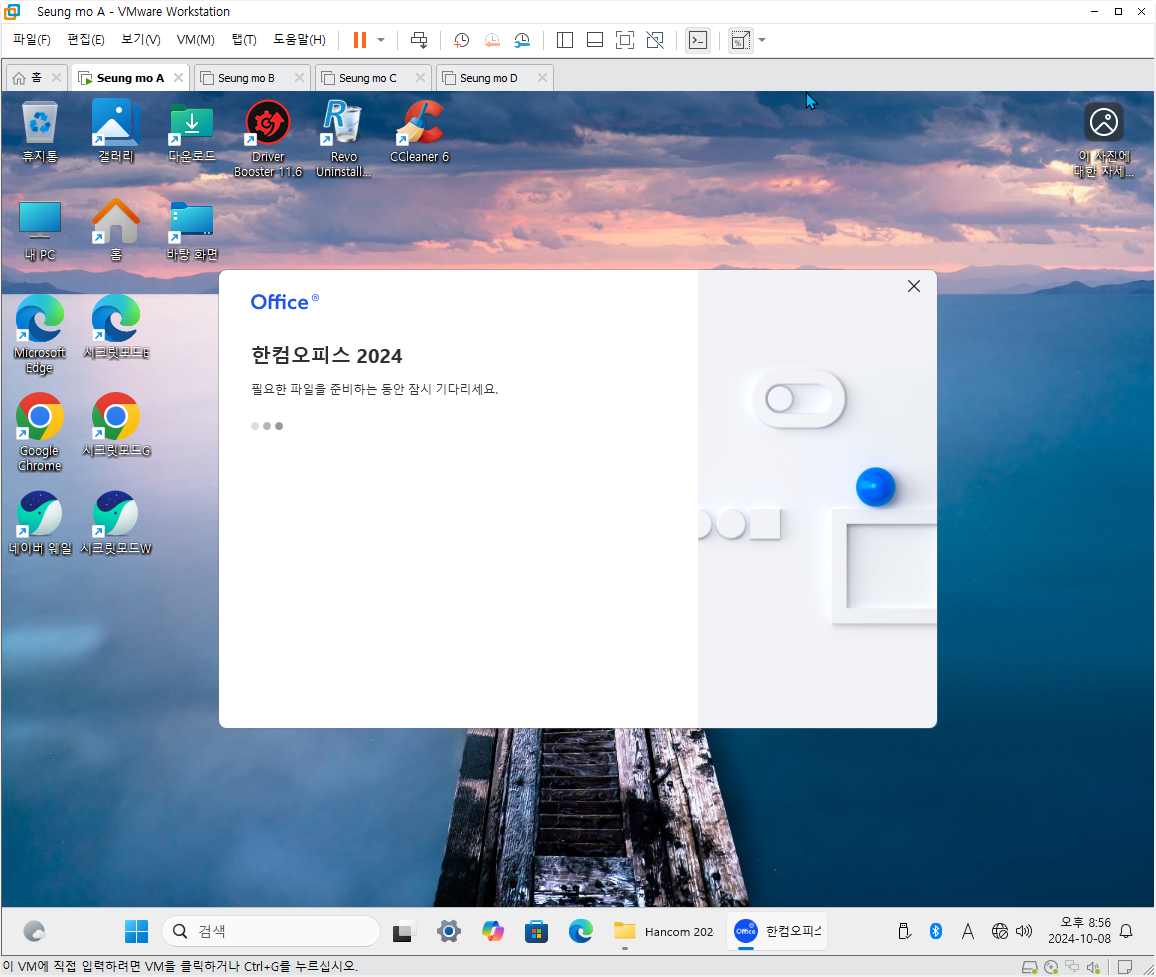Open the Hancom 202 folder taskbar item

(x=664, y=931)
